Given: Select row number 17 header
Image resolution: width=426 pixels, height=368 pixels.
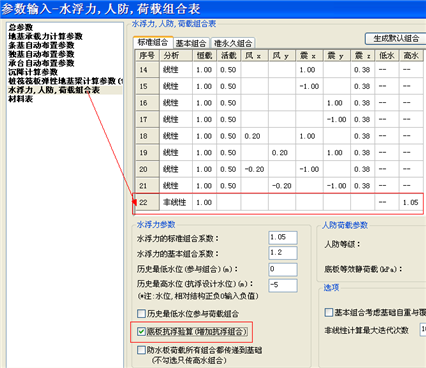Looking at the screenshot, I should tap(147, 119).
